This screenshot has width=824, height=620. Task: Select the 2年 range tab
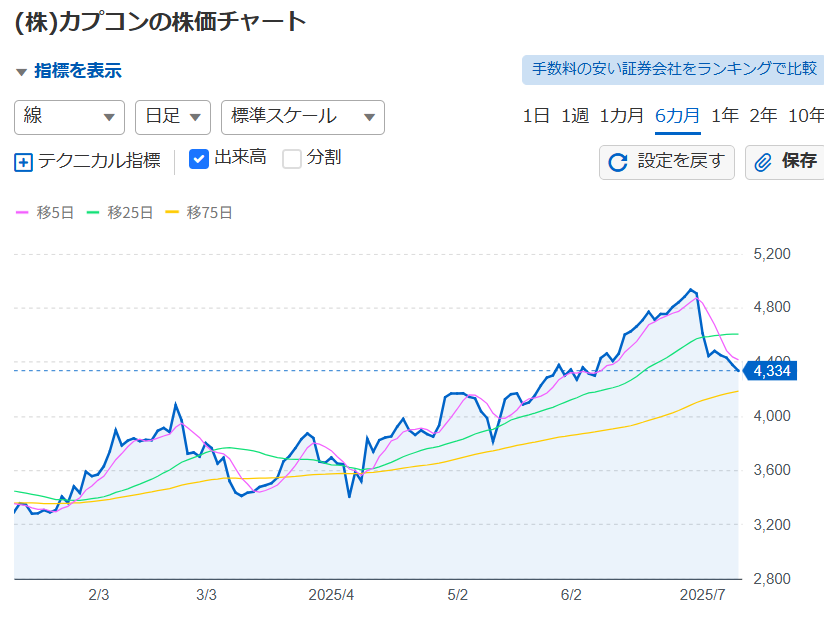coord(763,116)
